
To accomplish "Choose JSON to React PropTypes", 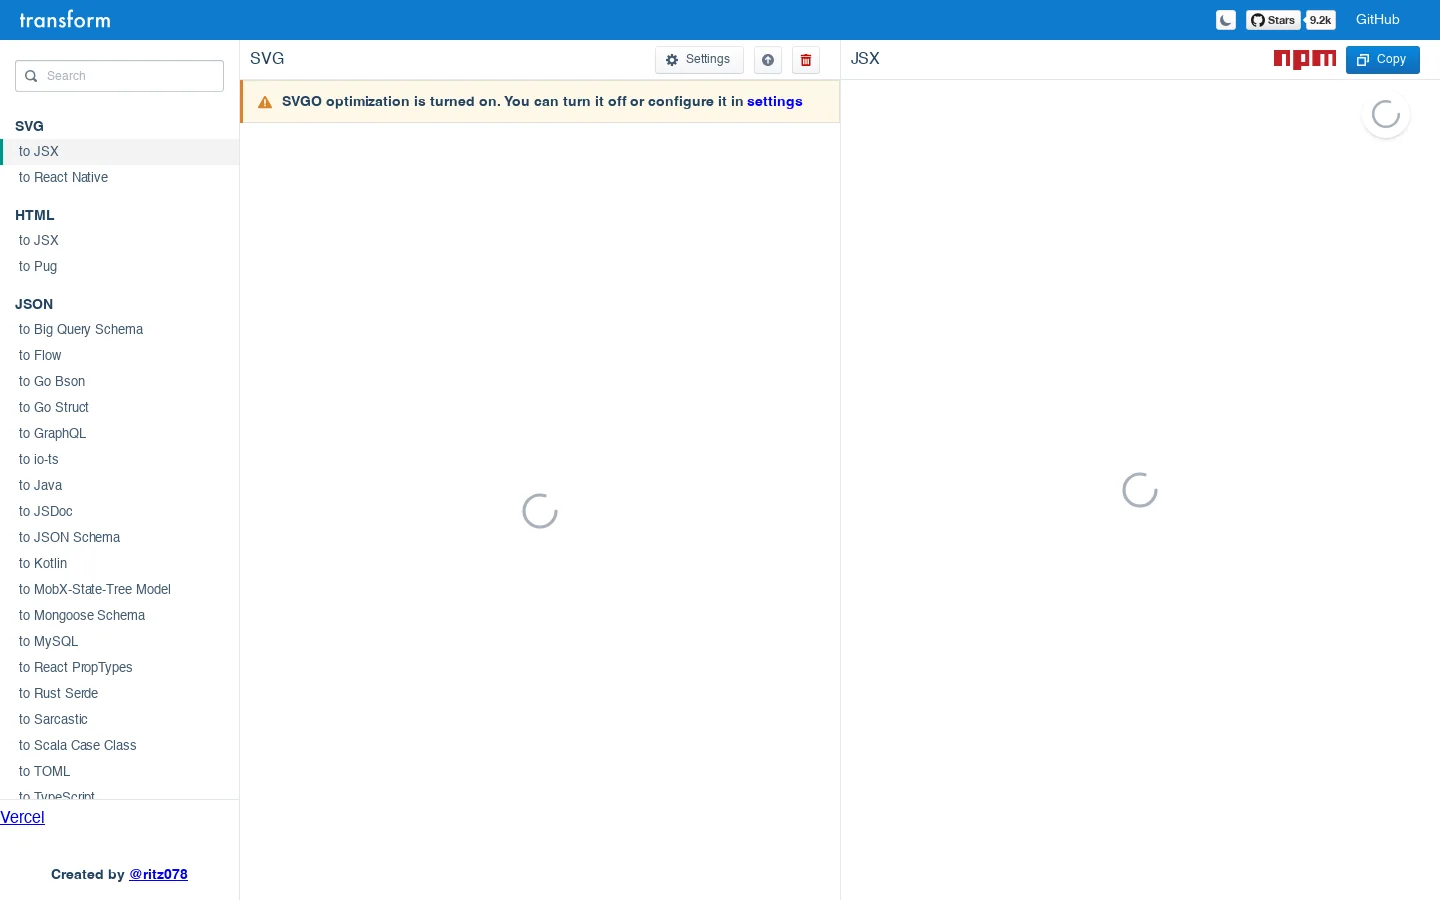I will pyautogui.click(x=119, y=668).
